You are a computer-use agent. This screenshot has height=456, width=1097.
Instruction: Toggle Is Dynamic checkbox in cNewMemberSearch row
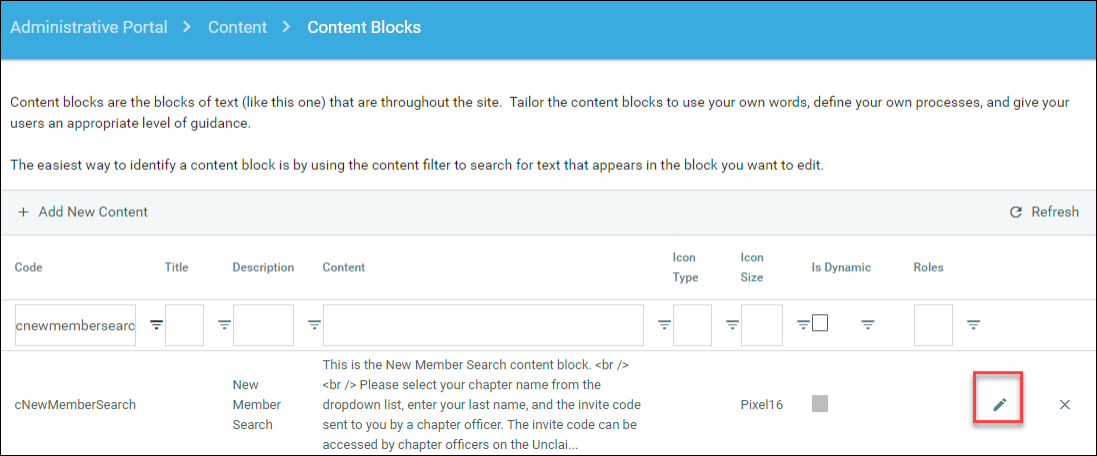point(820,404)
